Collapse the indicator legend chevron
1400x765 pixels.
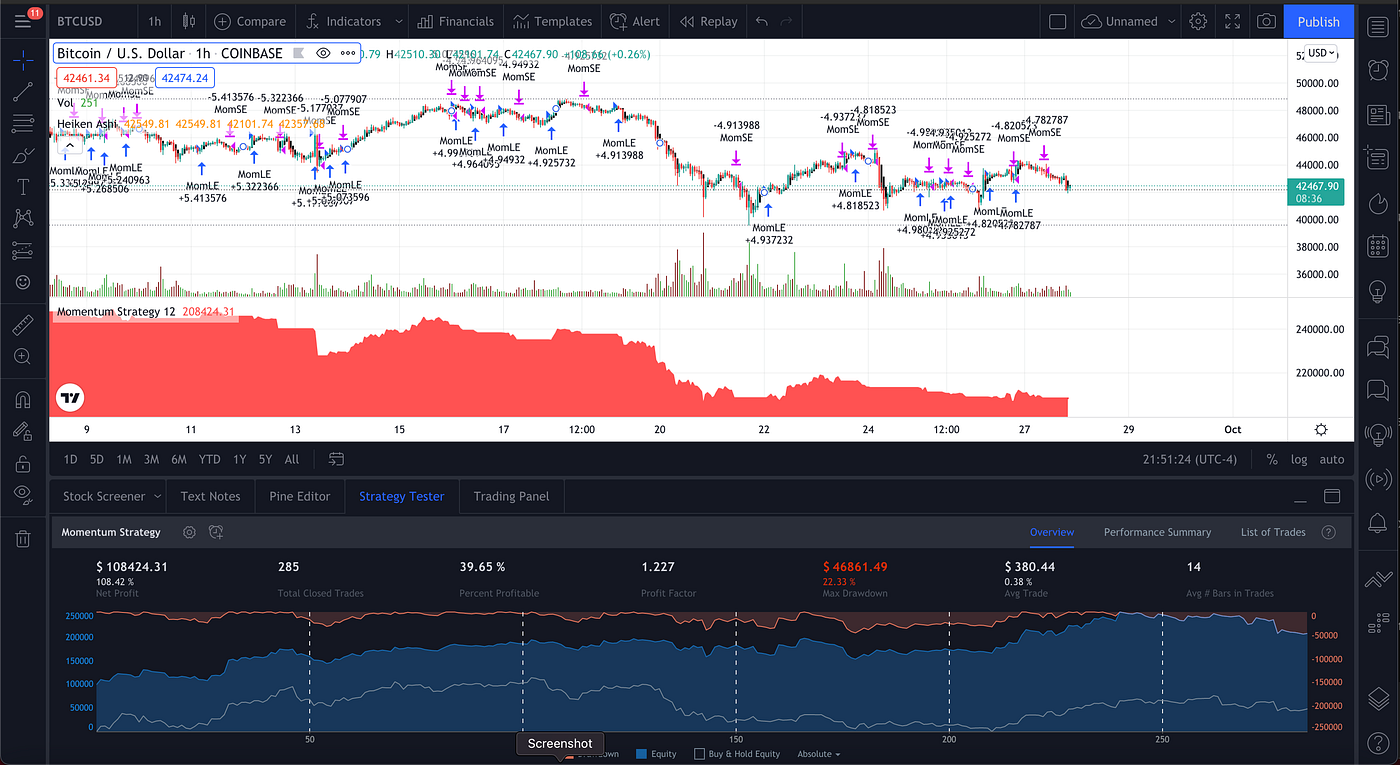point(68,145)
